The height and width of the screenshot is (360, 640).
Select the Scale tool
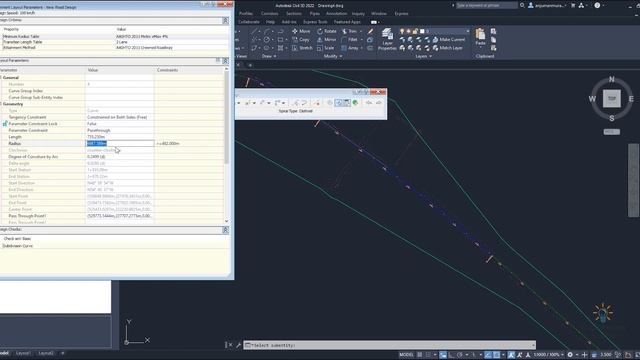325,48
